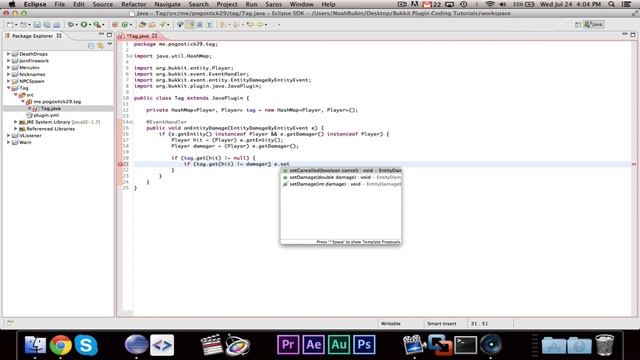The image size is (640, 360).
Task: Select plugin.yml in Package Explorer
Action: click(x=46, y=115)
